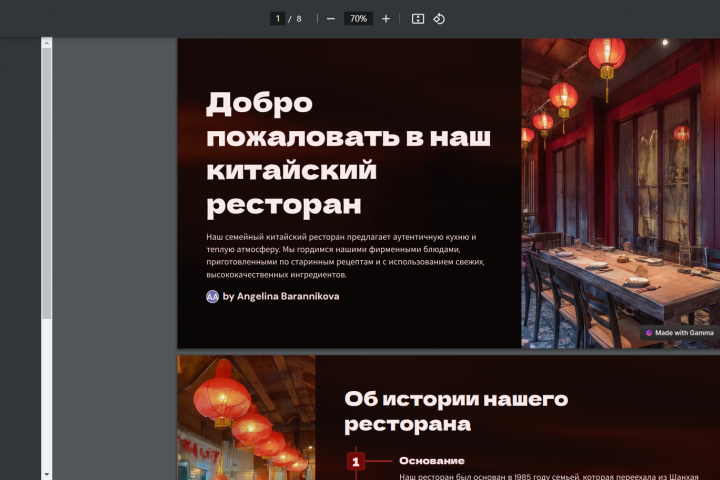Screen dimensions: 720x480
Task: Click the vertical scrollbar thumb
Action: pos(46,183)
